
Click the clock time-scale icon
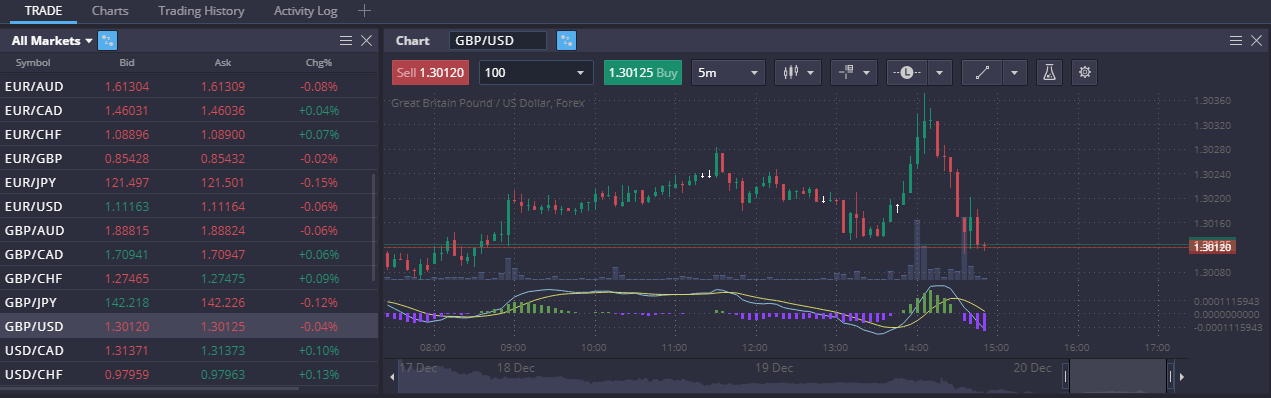906,73
